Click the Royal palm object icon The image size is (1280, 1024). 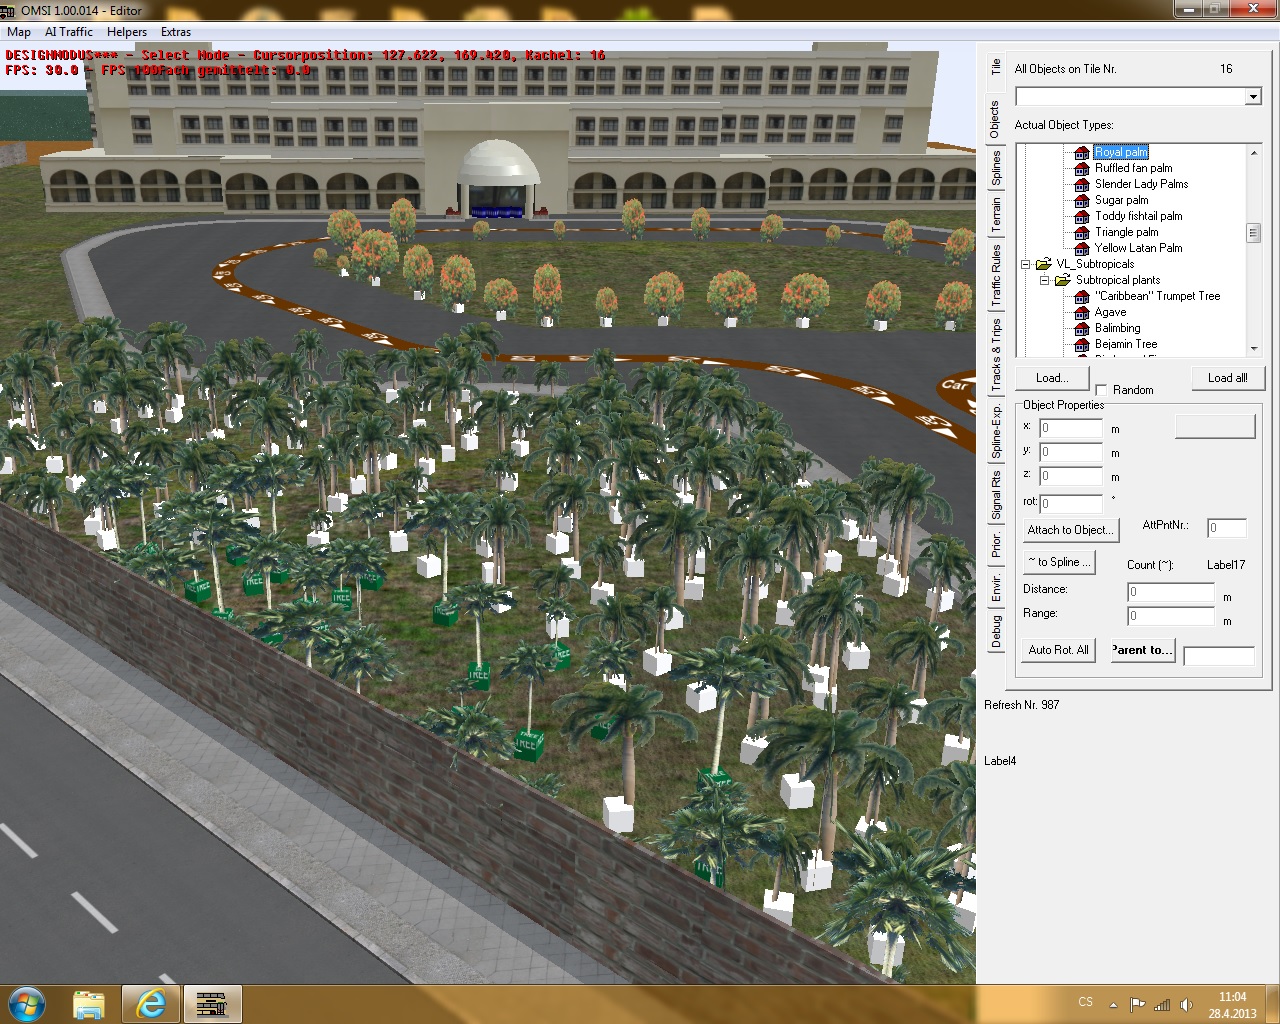click(x=1081, y=153)
